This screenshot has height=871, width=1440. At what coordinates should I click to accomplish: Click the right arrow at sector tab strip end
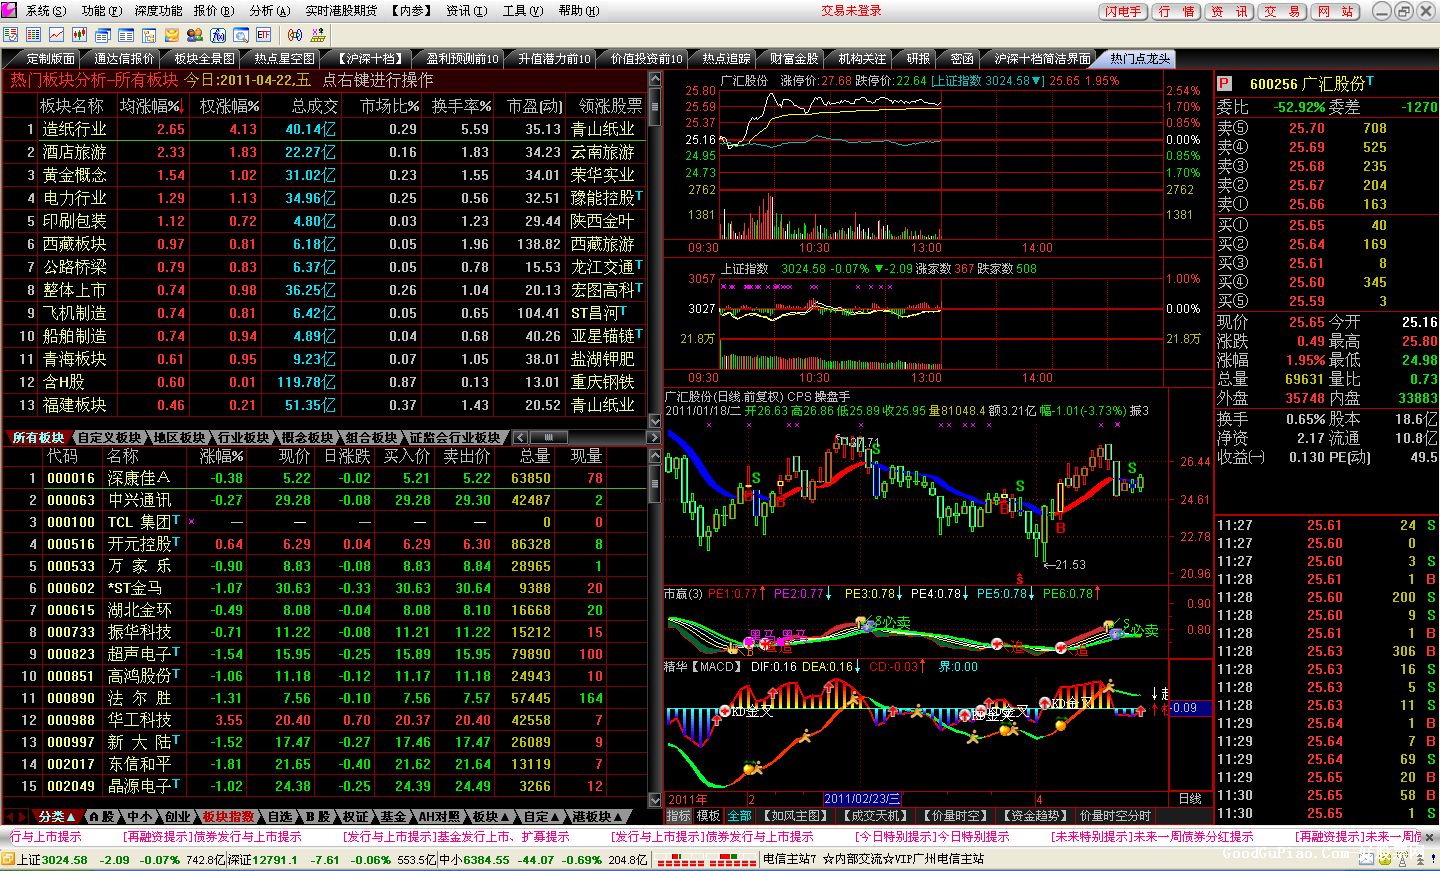pyautogui.click(x=654, y=438)
